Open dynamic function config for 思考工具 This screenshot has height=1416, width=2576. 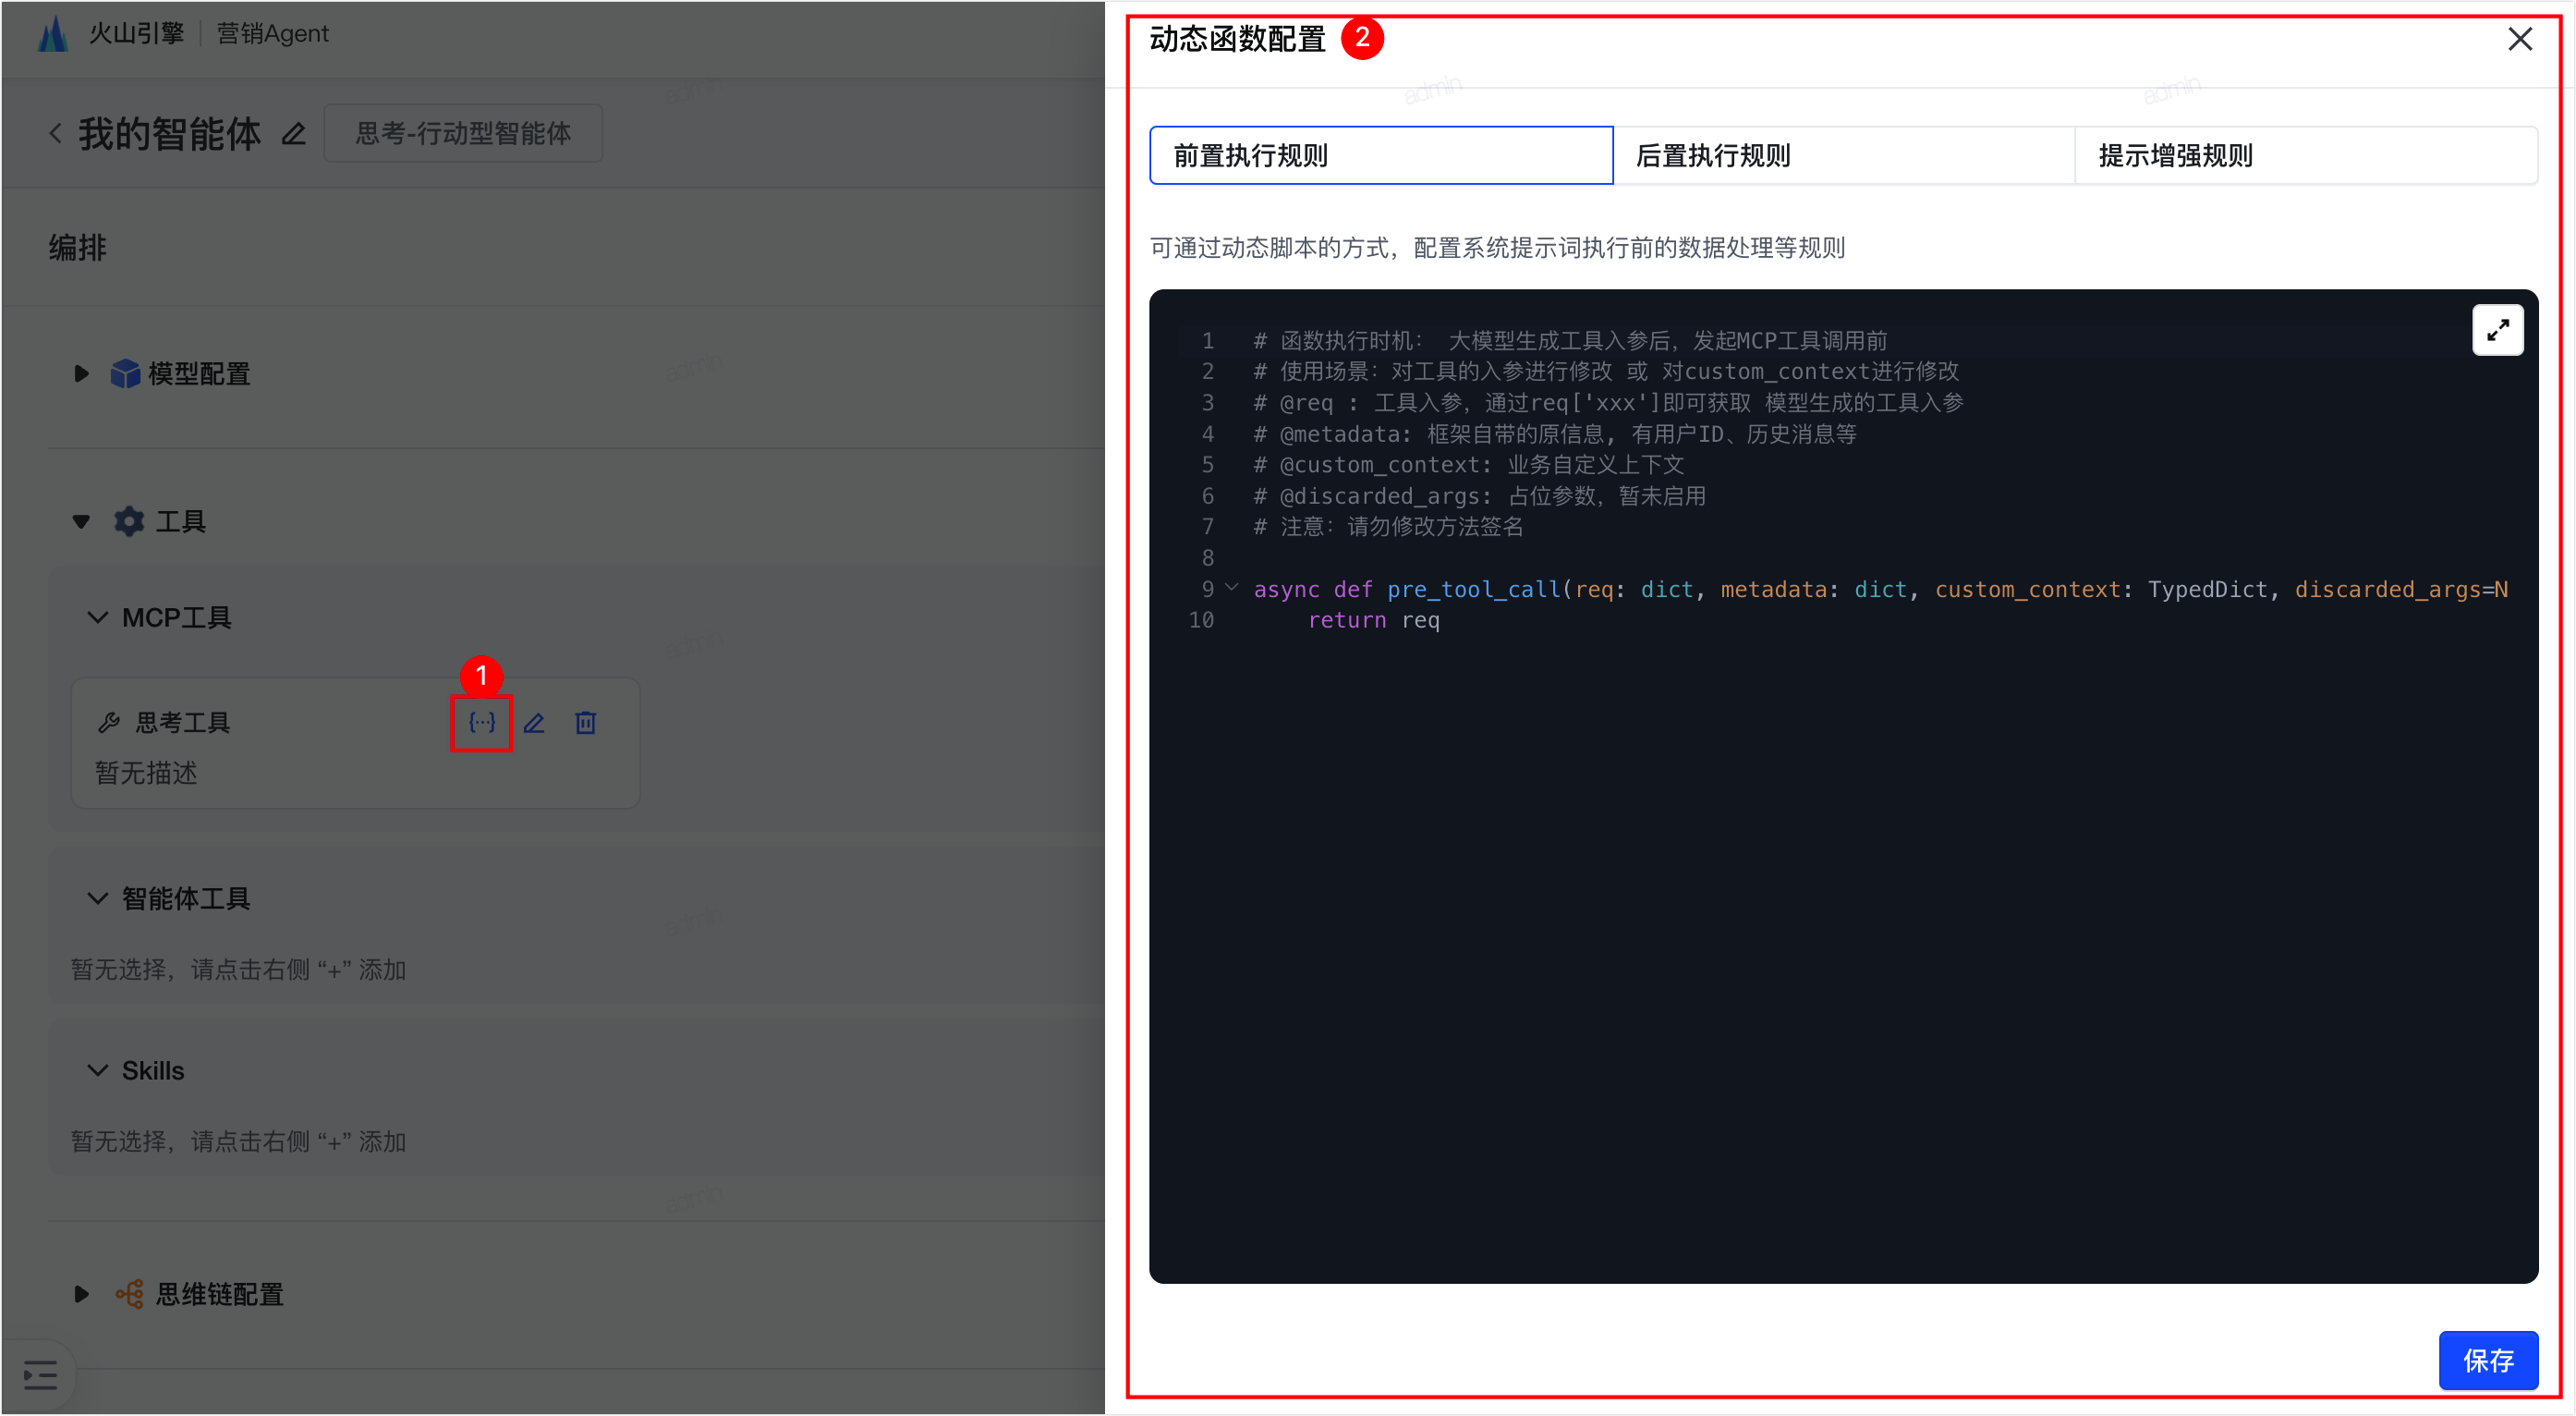pyautogui.click(x=481, y=722)
